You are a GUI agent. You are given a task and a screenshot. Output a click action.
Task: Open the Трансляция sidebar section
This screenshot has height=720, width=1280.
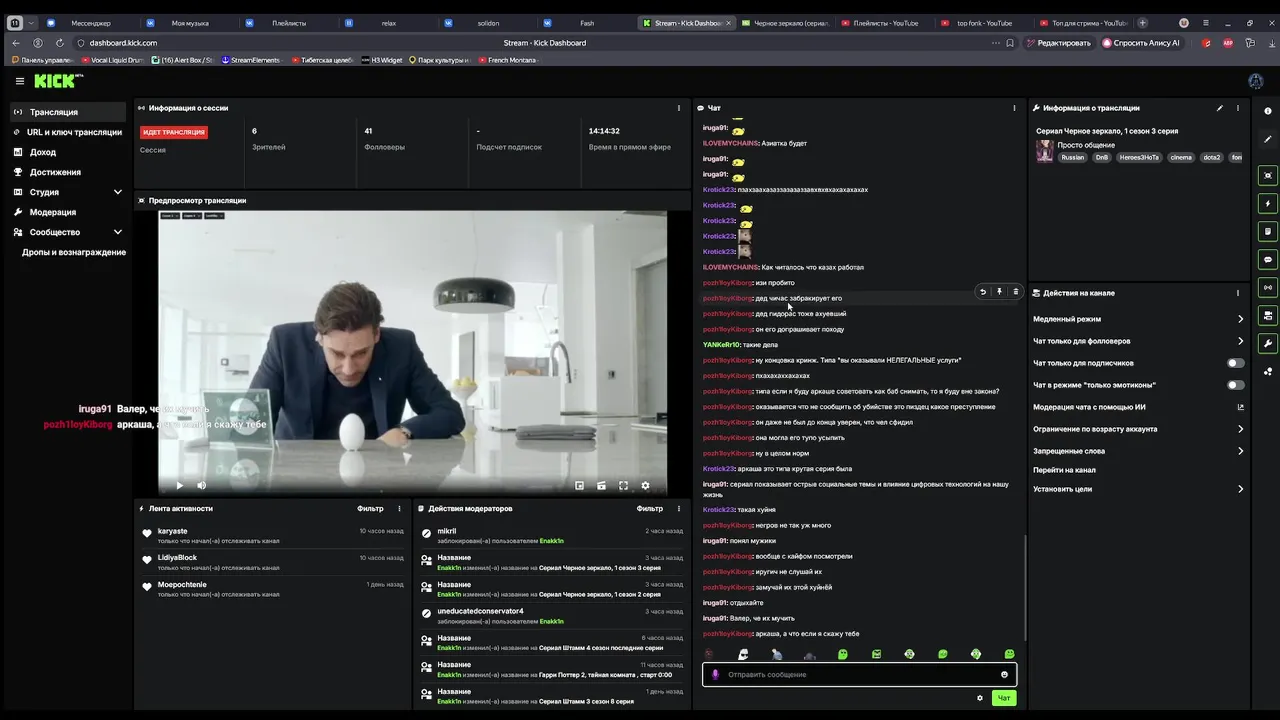(66, 112)
